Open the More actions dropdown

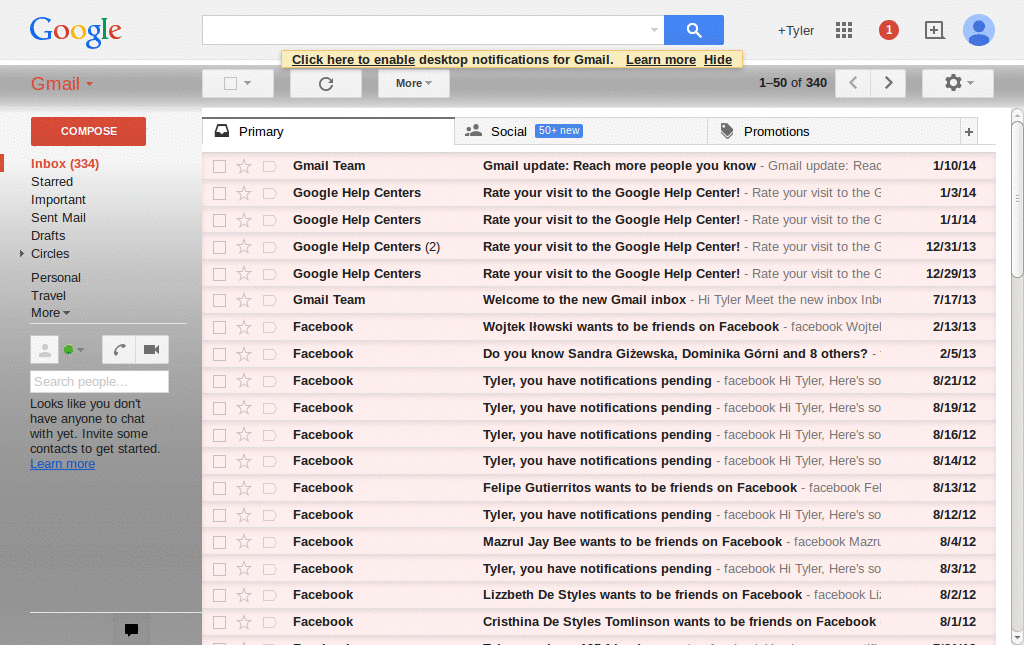(414, 83)
